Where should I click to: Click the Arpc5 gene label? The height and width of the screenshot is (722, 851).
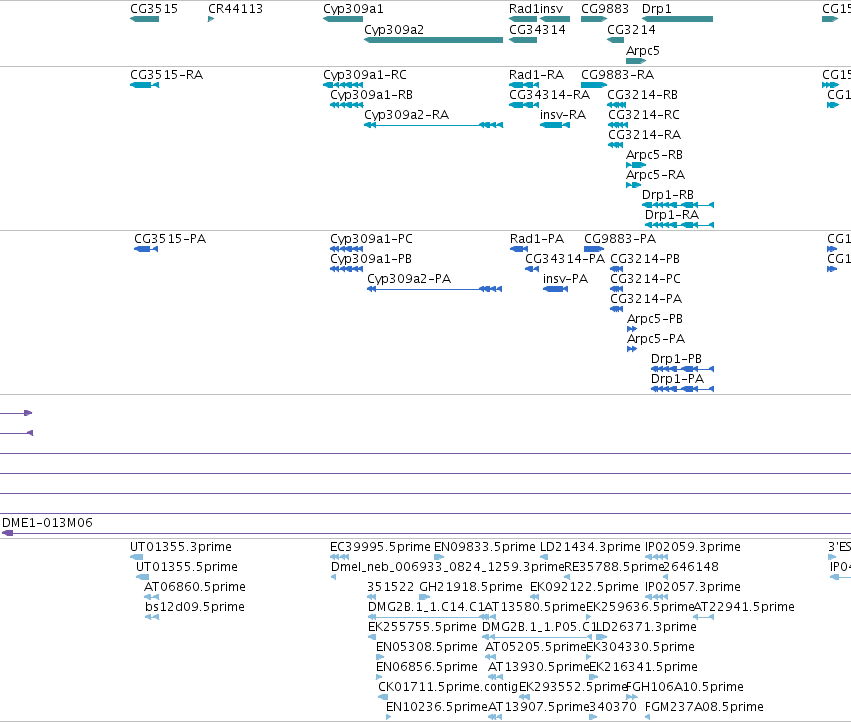pos(643,50)
